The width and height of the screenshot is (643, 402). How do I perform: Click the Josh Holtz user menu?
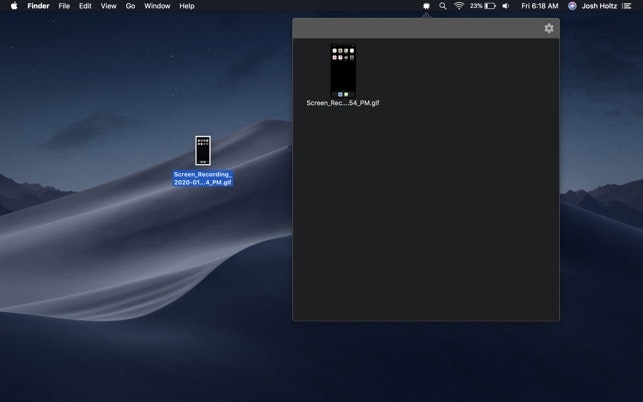tap(599, 6)
